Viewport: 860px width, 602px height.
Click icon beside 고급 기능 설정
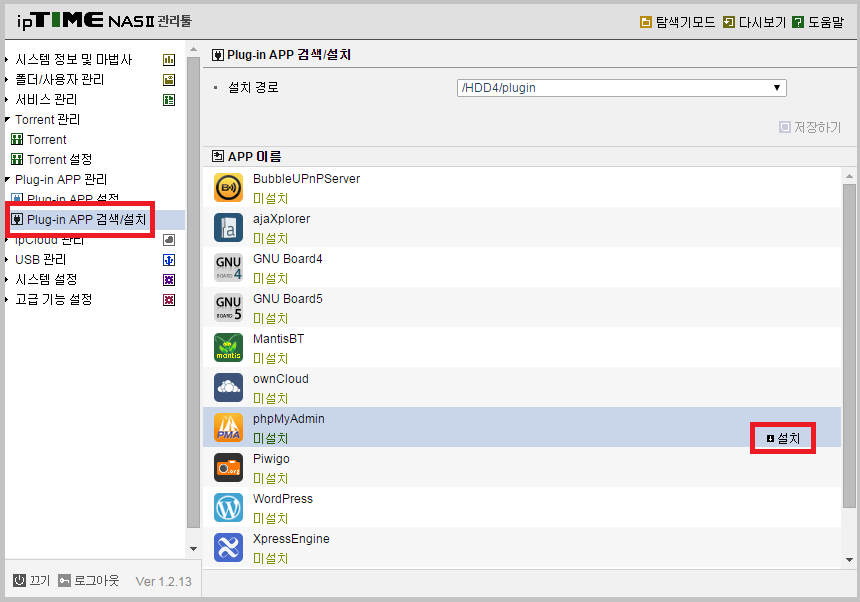pos(169,300)
